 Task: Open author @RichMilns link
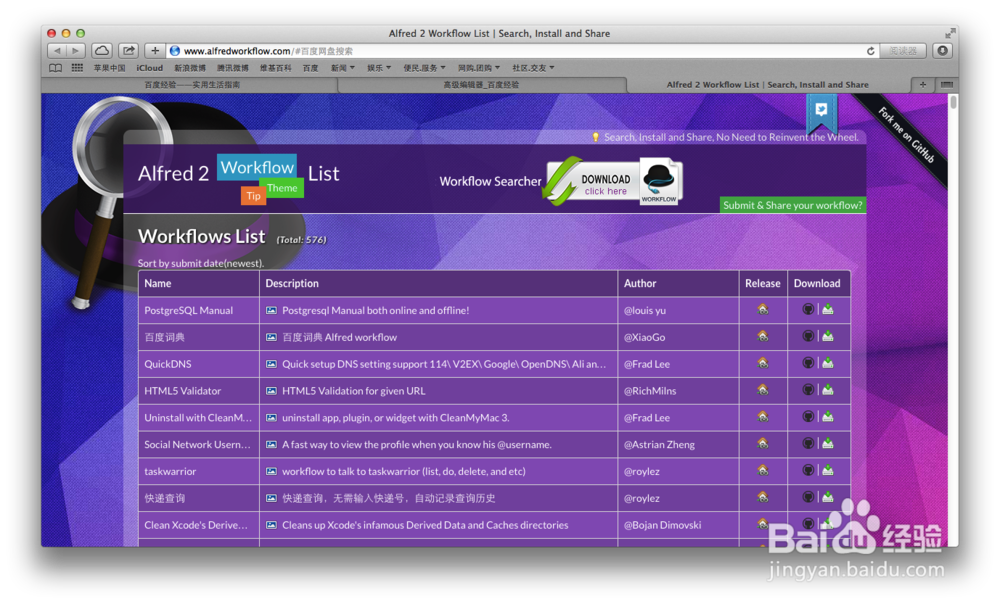(650, 391)
